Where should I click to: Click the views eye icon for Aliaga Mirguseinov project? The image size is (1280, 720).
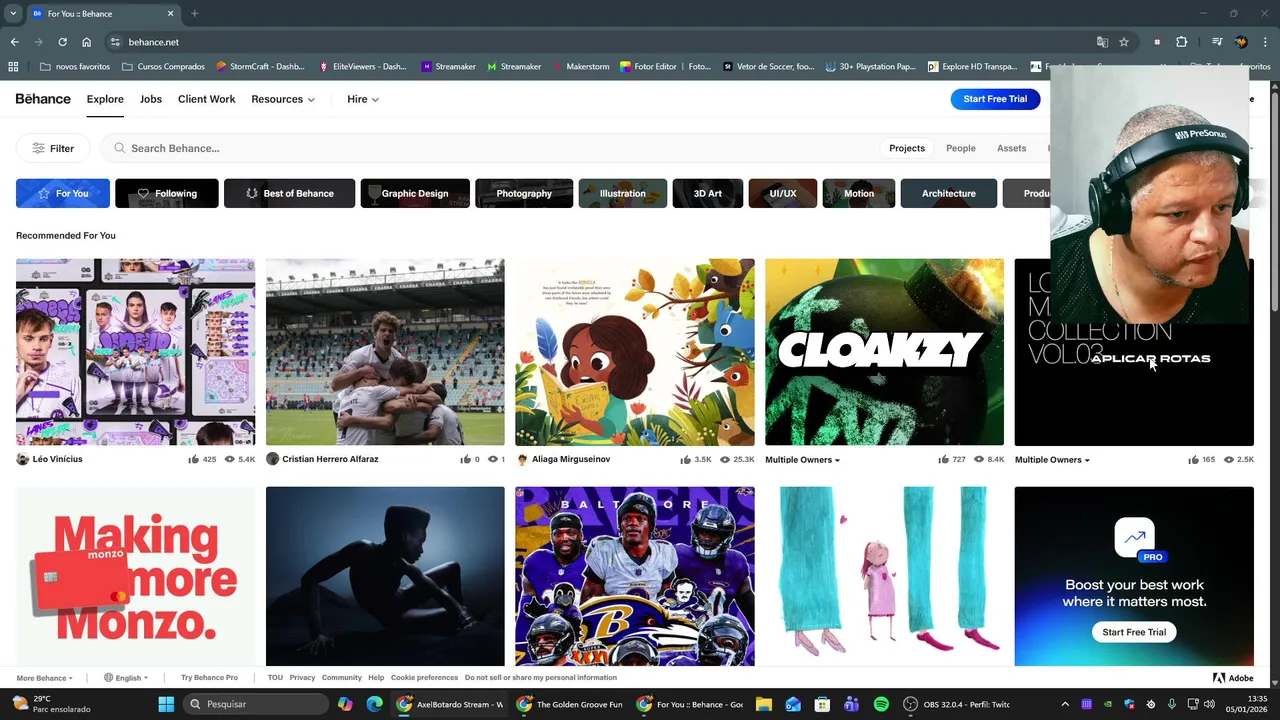tap(725, 459)
